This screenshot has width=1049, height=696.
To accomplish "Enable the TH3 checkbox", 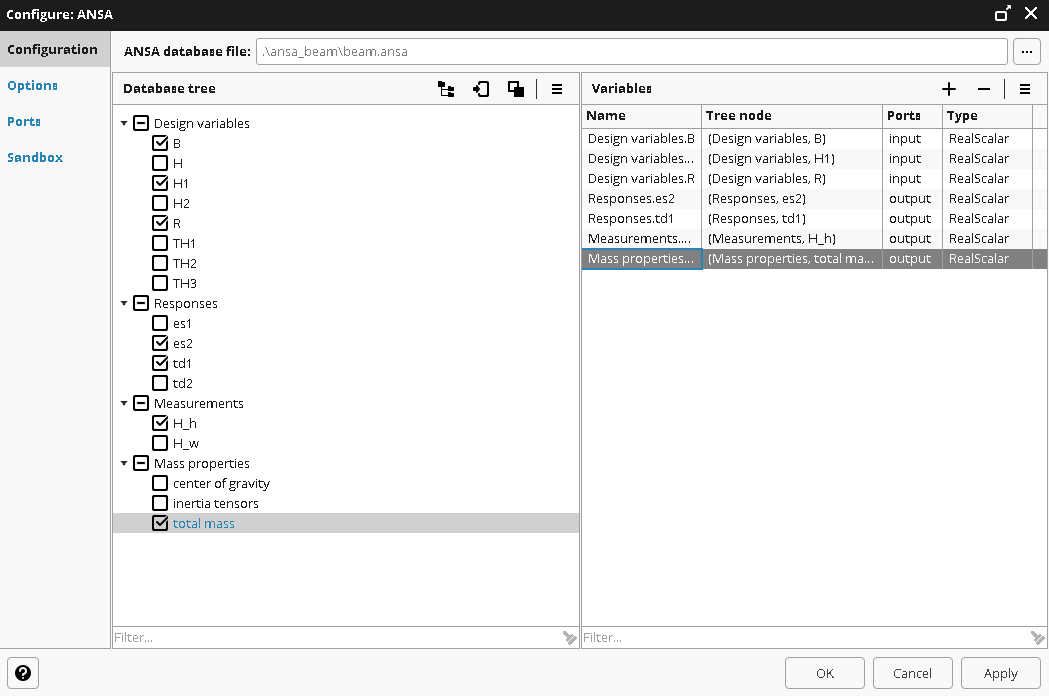I will click(160, 284).
